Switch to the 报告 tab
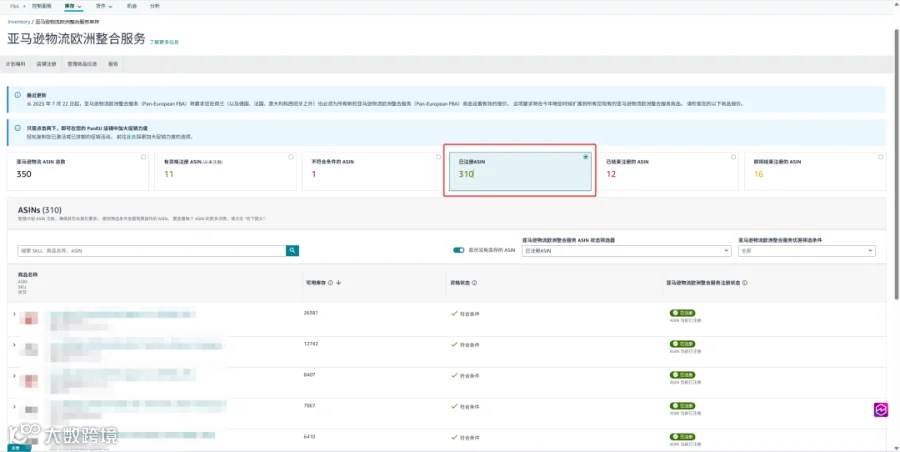Screen dimensions: 900x452 pyautogui.click(x=113, y=64)
